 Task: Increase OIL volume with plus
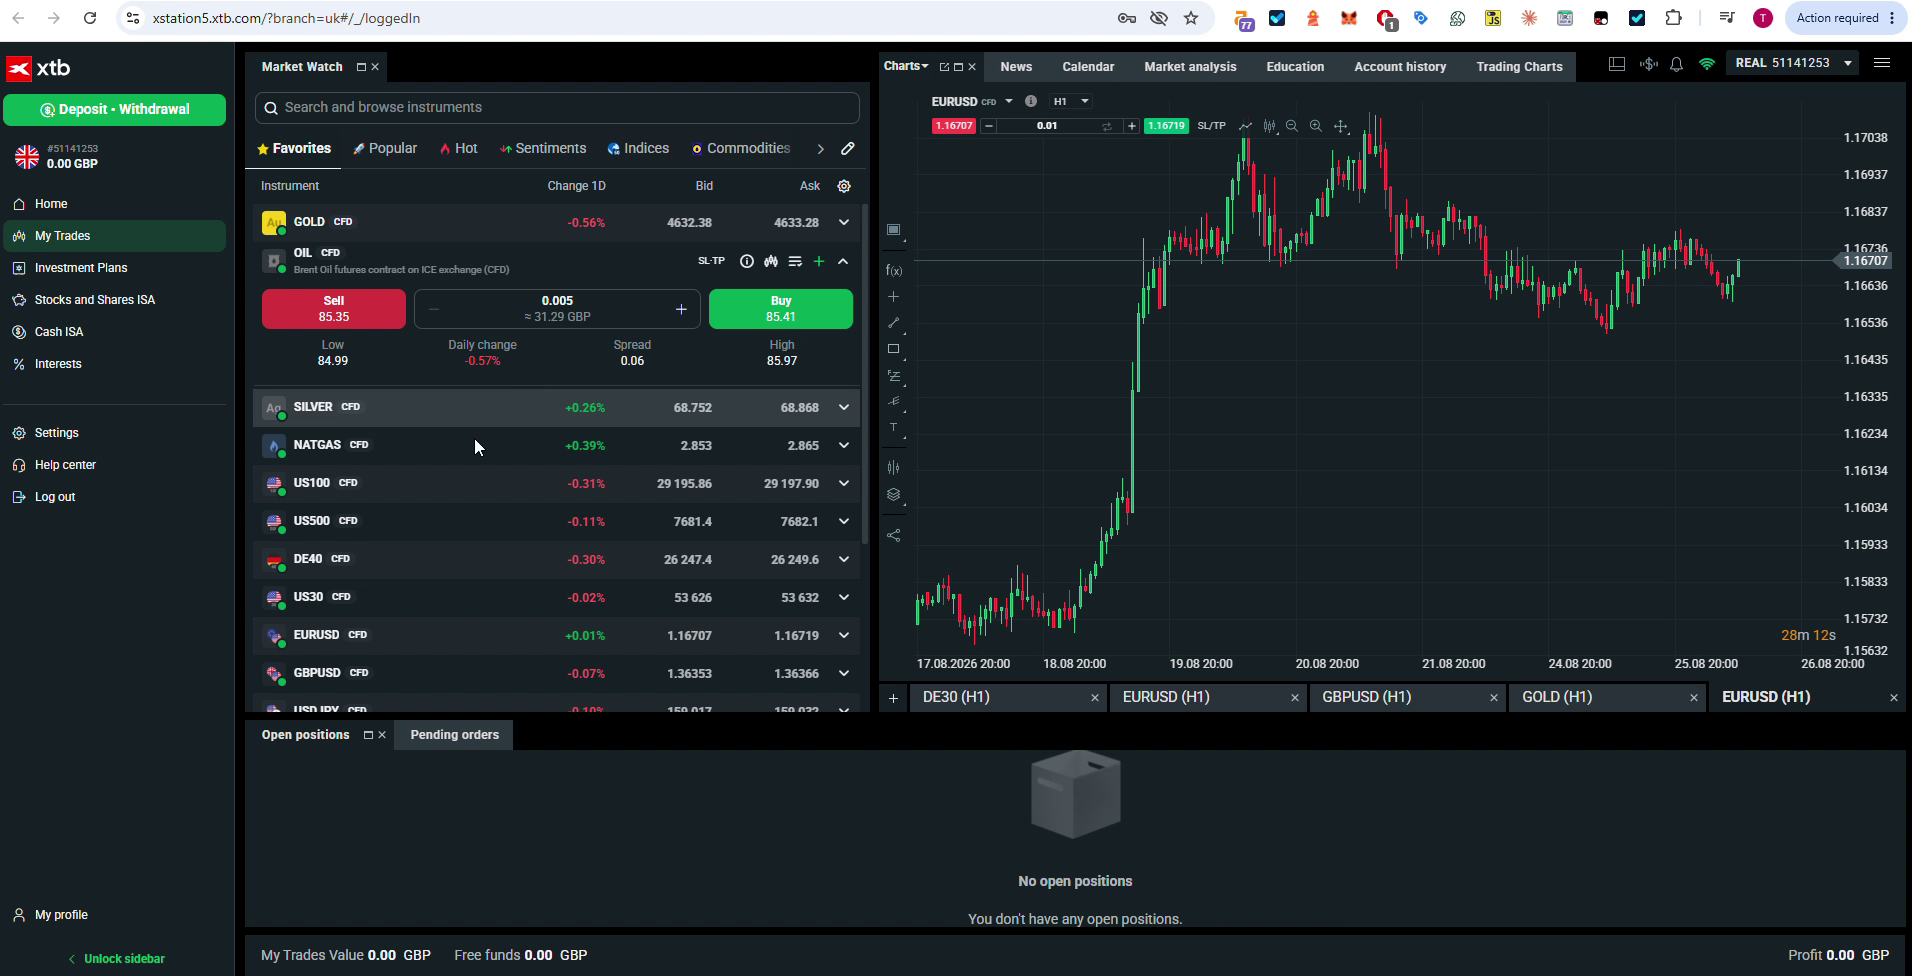[681, 309]
